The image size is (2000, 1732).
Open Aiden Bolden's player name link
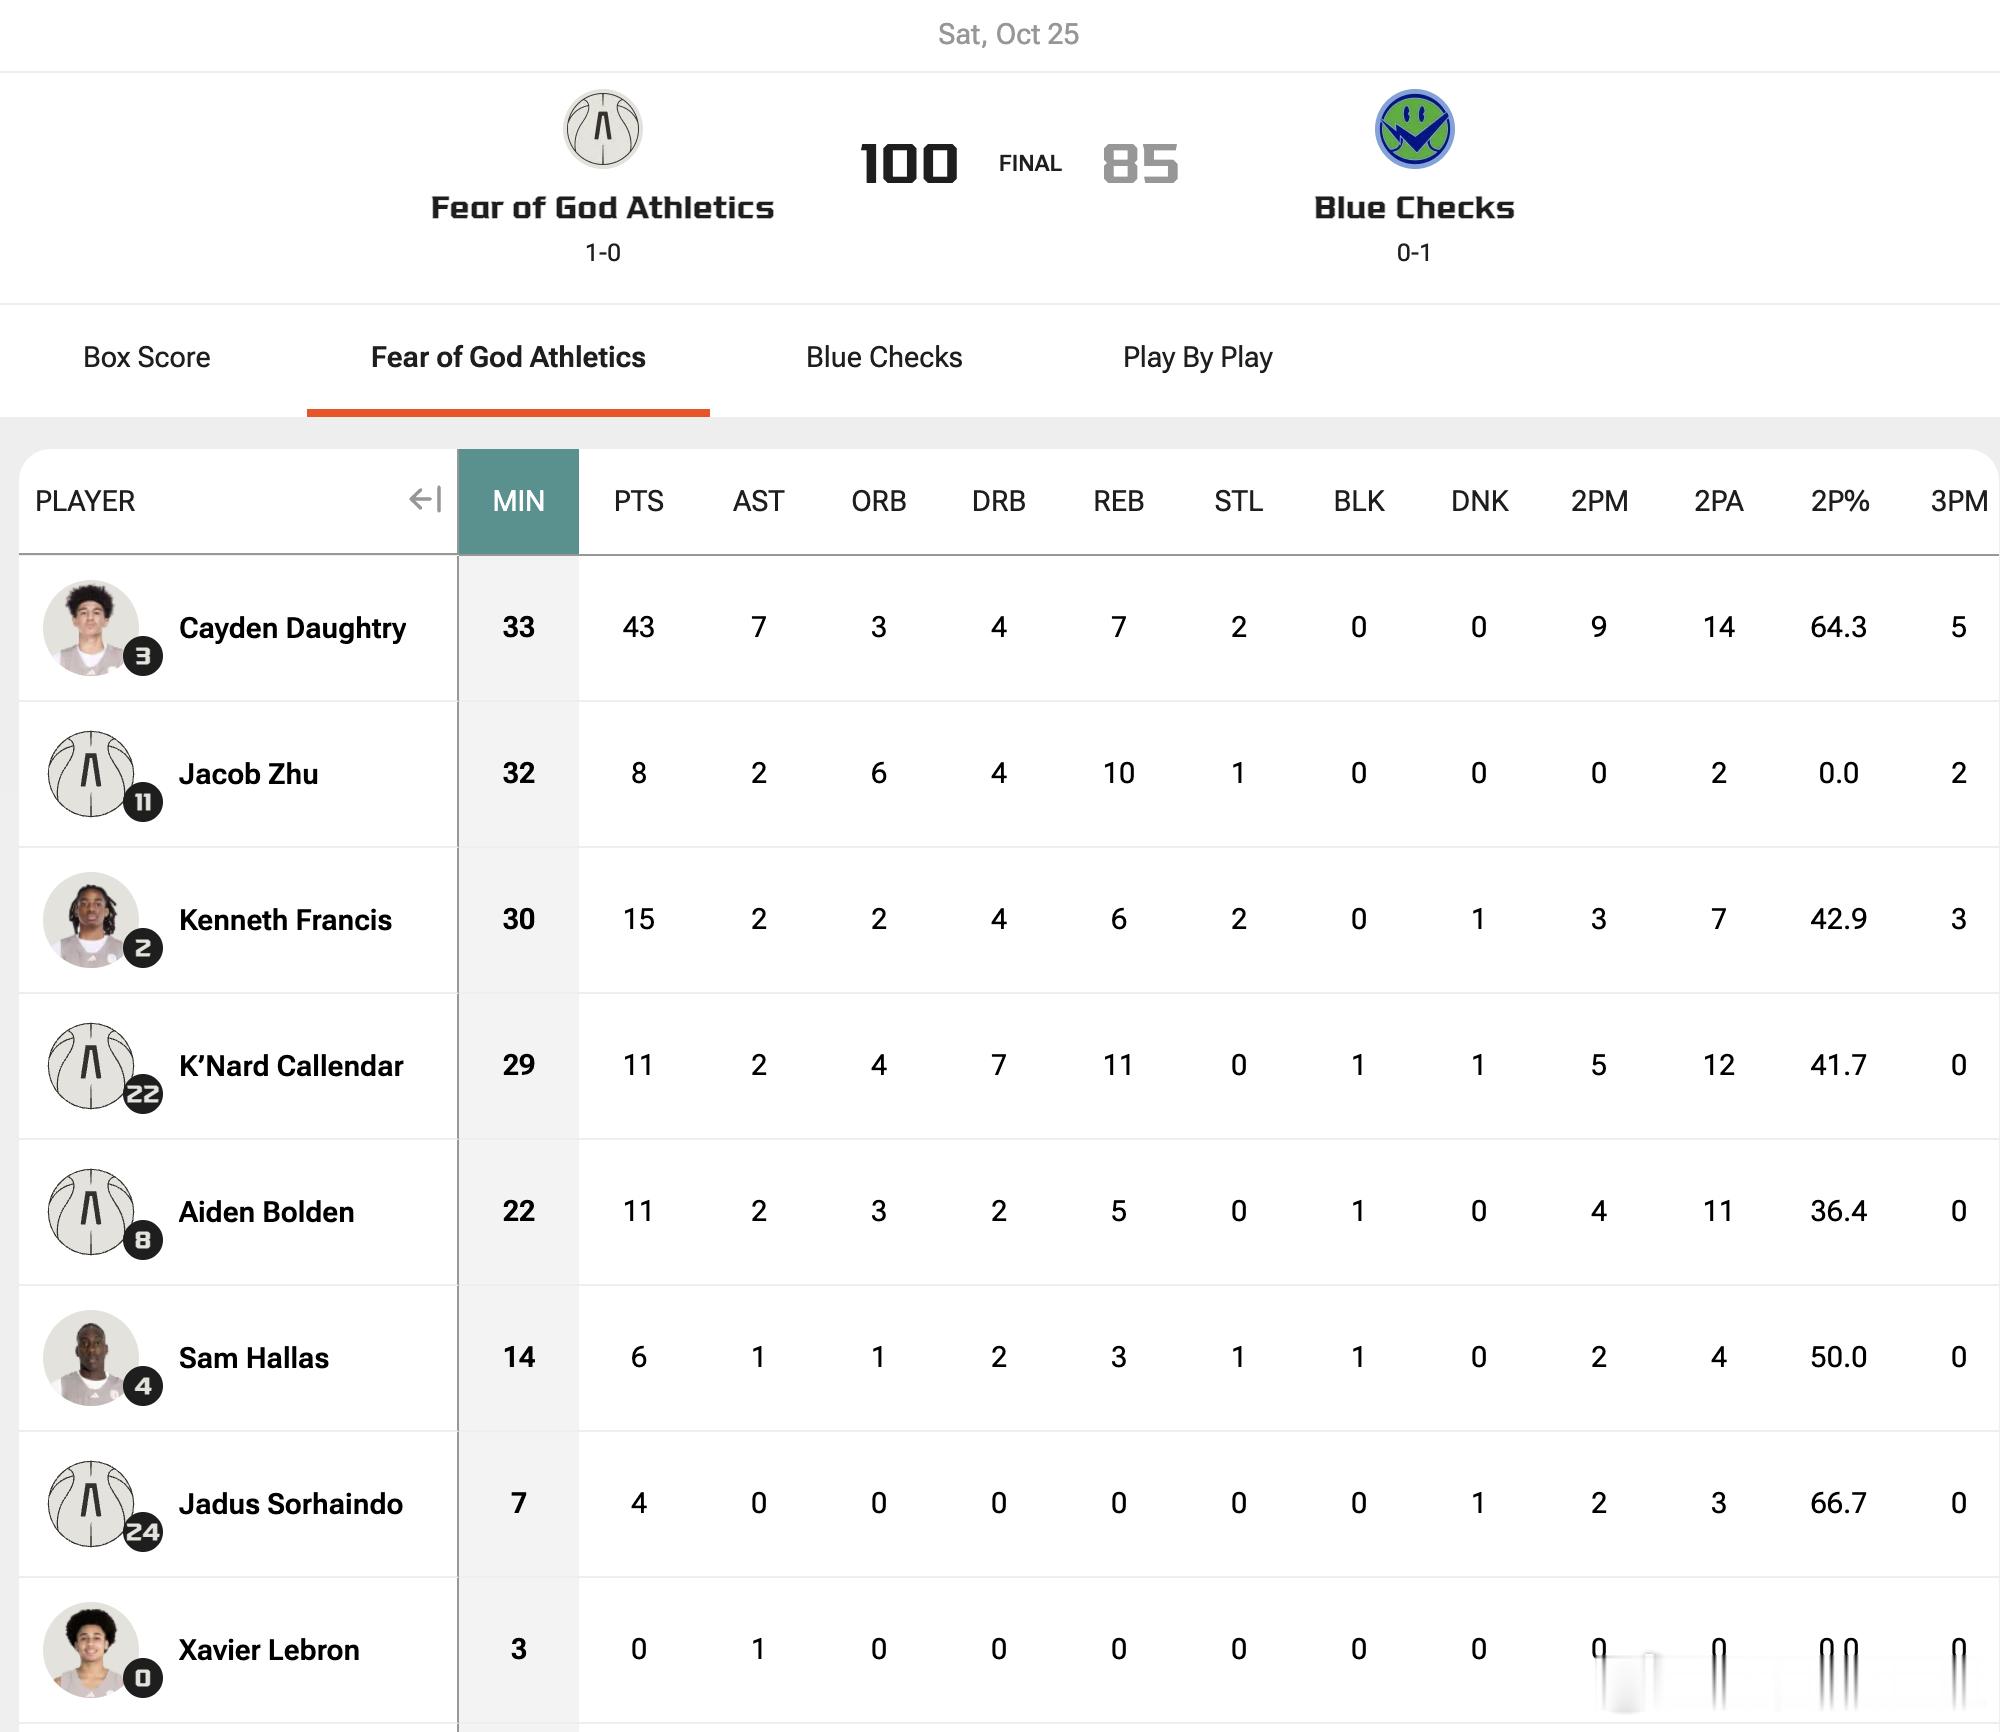click(266, 1212)
